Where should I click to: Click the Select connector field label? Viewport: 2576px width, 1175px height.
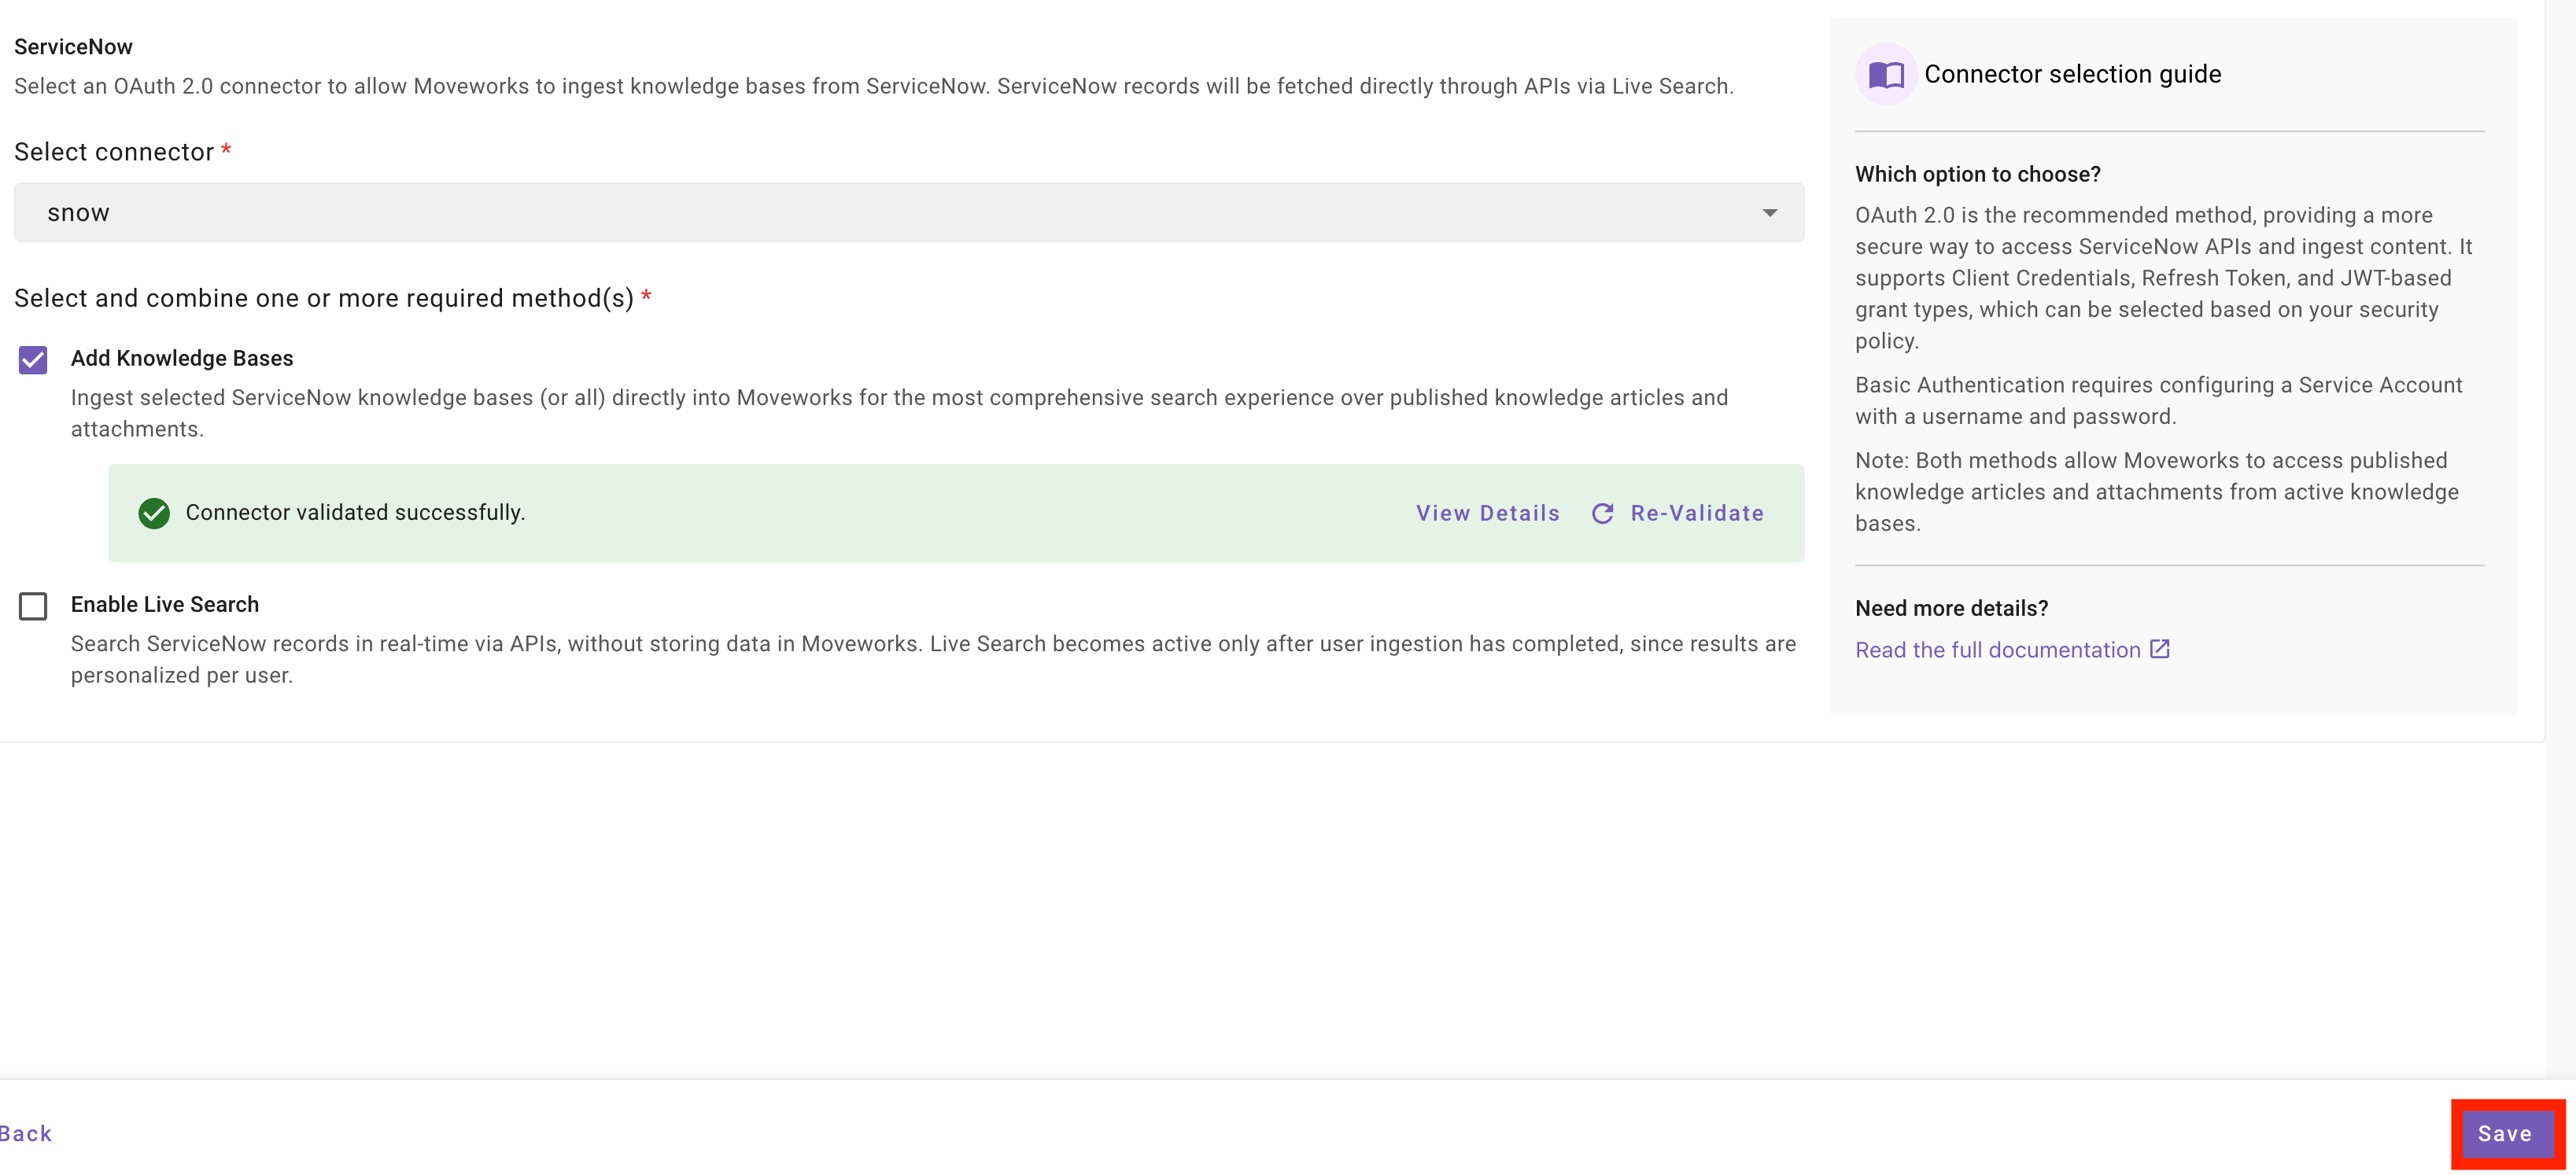point(114,152)
